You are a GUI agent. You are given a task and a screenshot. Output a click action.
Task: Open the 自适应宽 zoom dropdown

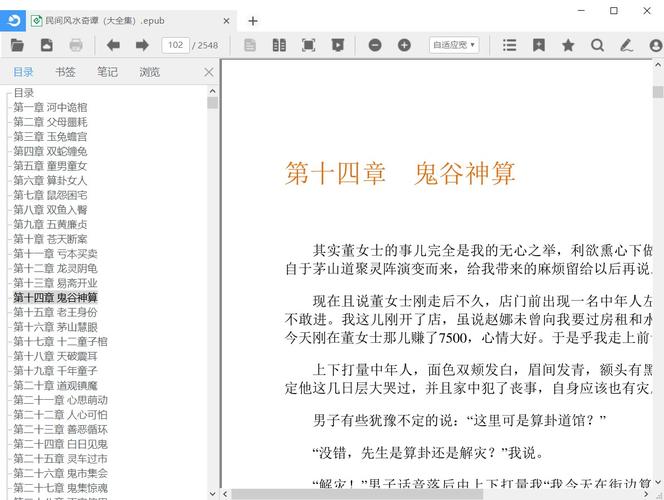coord(453,45)
